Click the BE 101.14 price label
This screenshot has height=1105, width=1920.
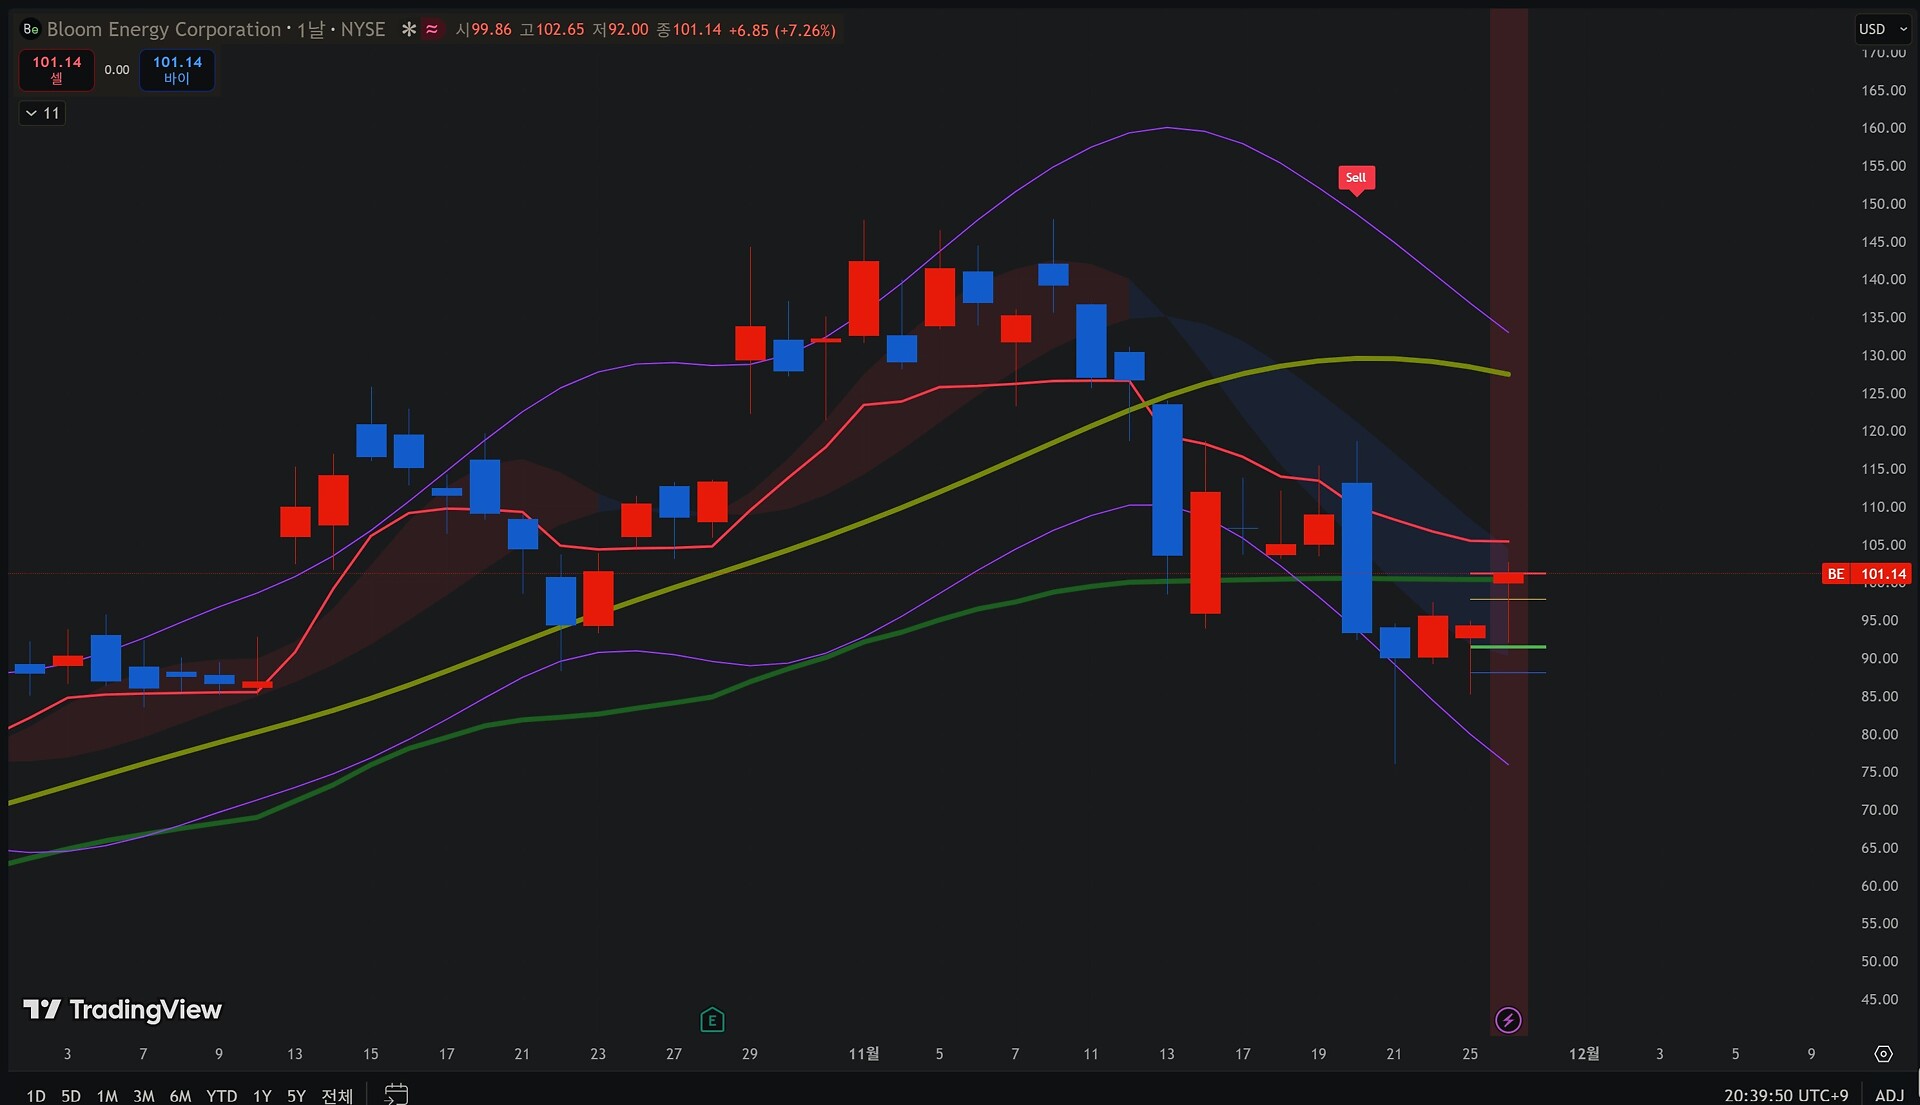click(x=1866, y=574)
